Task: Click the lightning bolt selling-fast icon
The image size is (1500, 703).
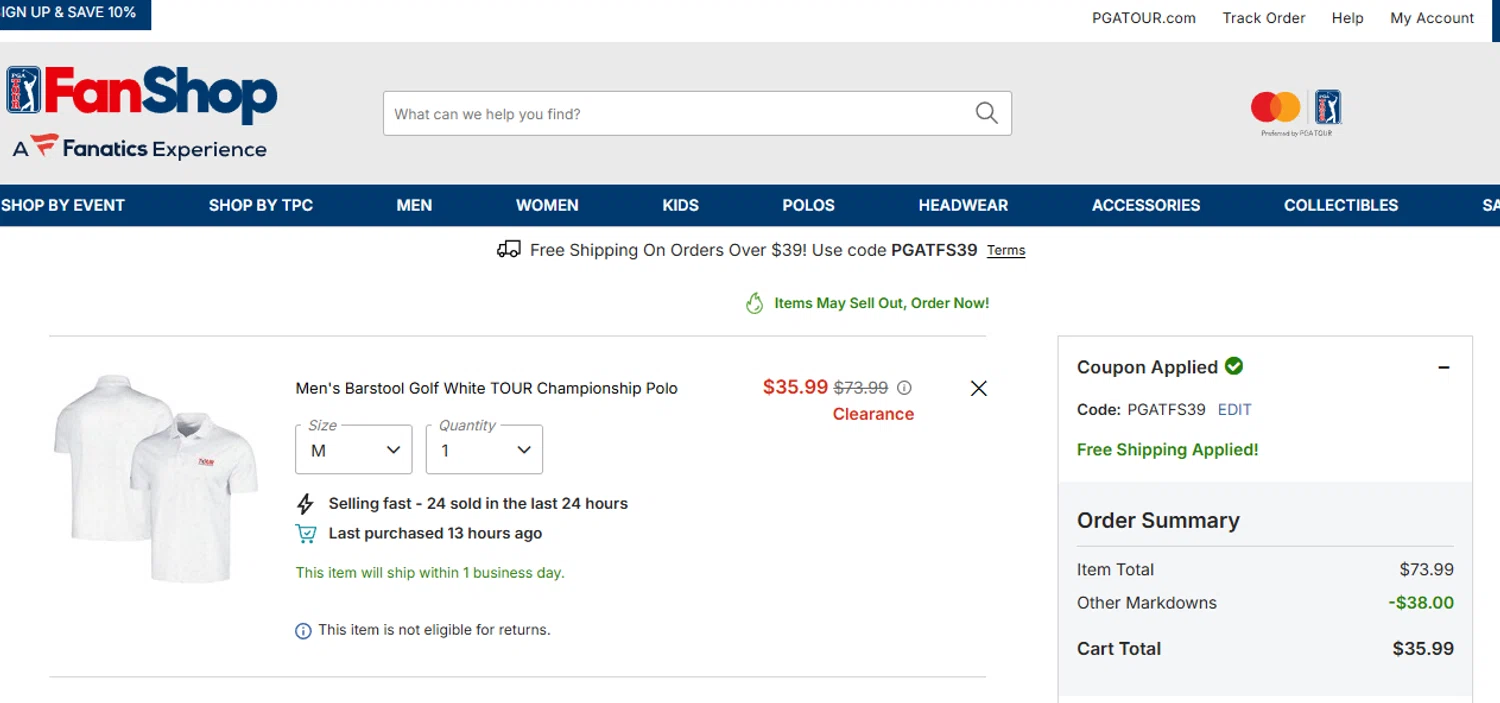Action: [306, 504]
